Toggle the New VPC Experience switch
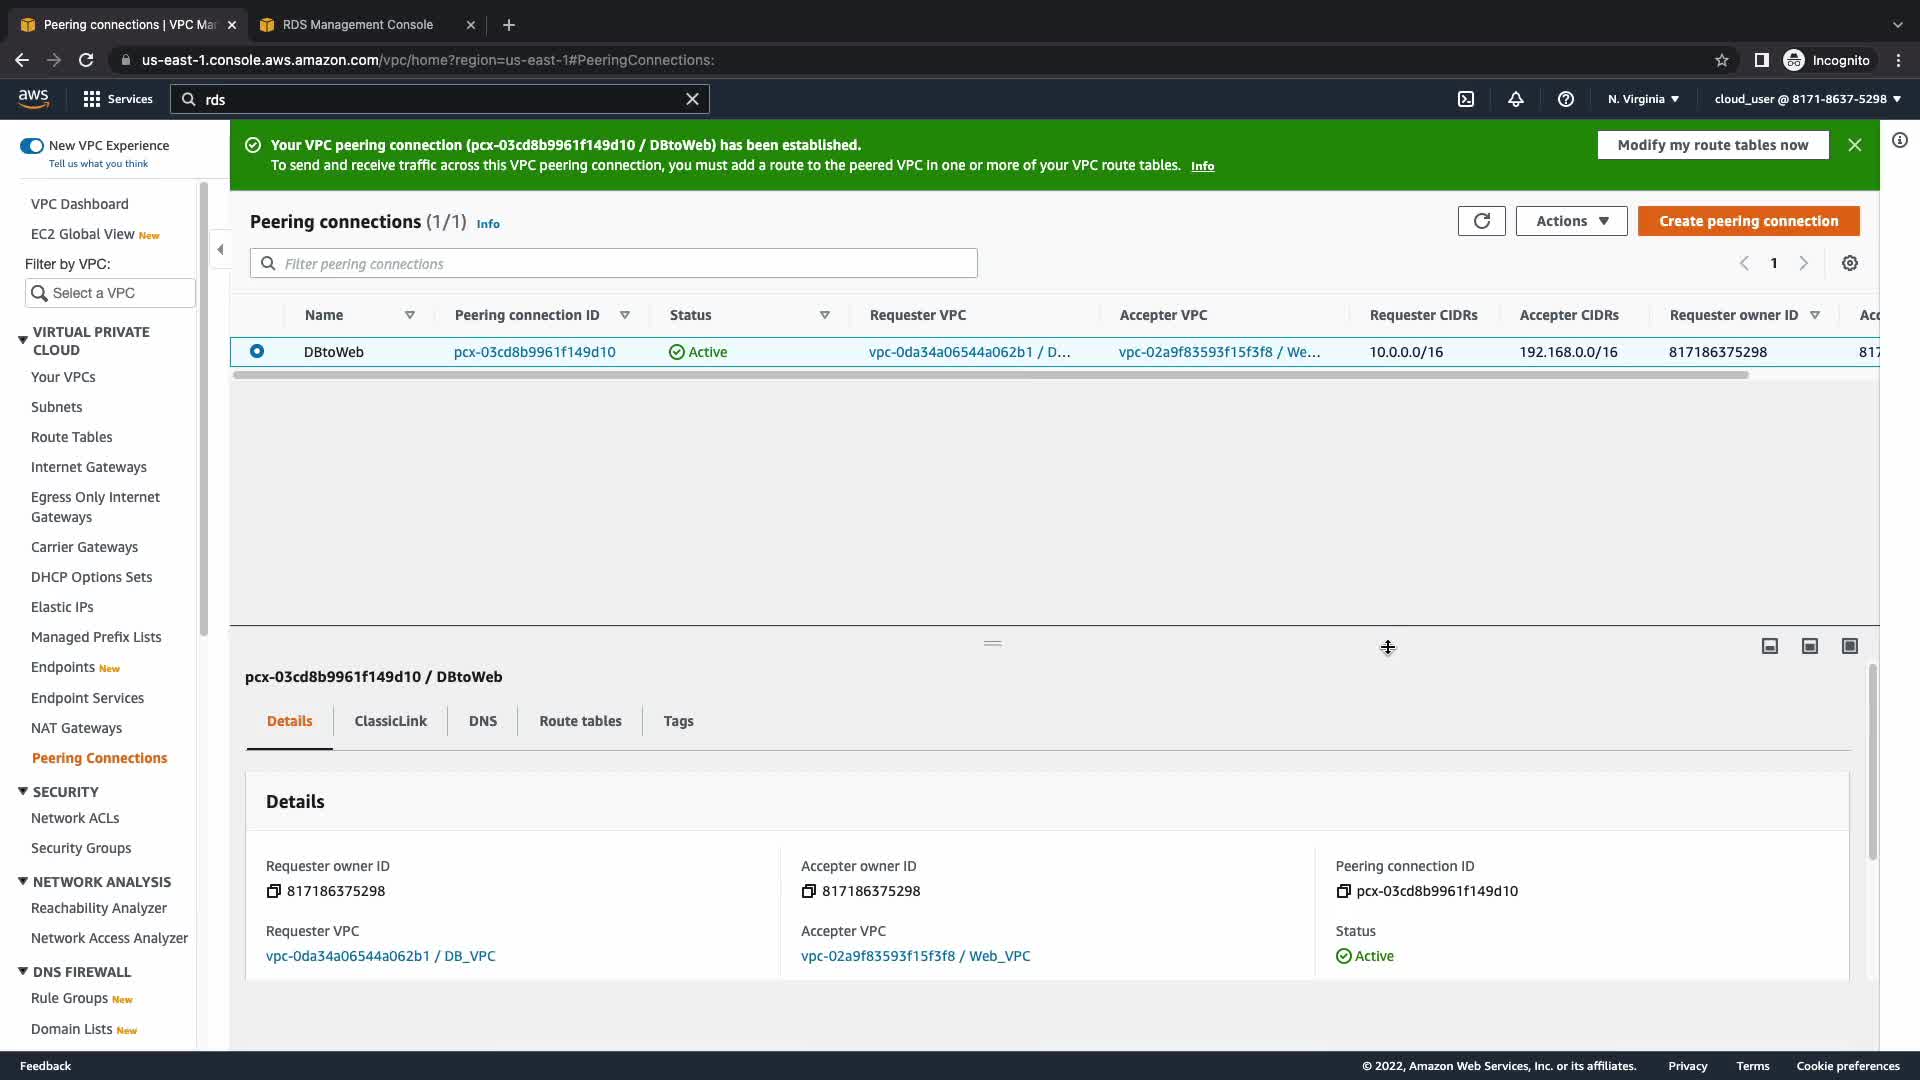Image resolution: width=1920 pixels, height=1080 pixels. (32, 146)
